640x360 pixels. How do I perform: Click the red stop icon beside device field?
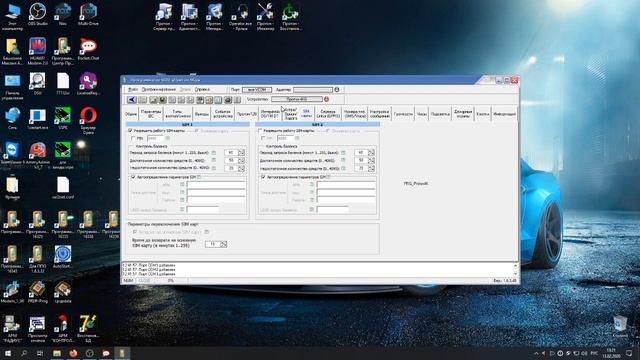tap(327, 99)
